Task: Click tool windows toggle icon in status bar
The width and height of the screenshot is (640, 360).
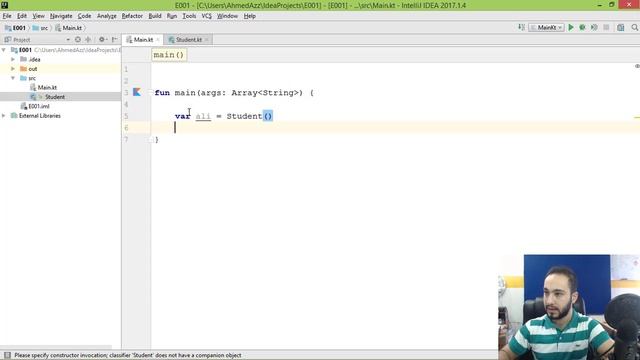Action: 7,355
